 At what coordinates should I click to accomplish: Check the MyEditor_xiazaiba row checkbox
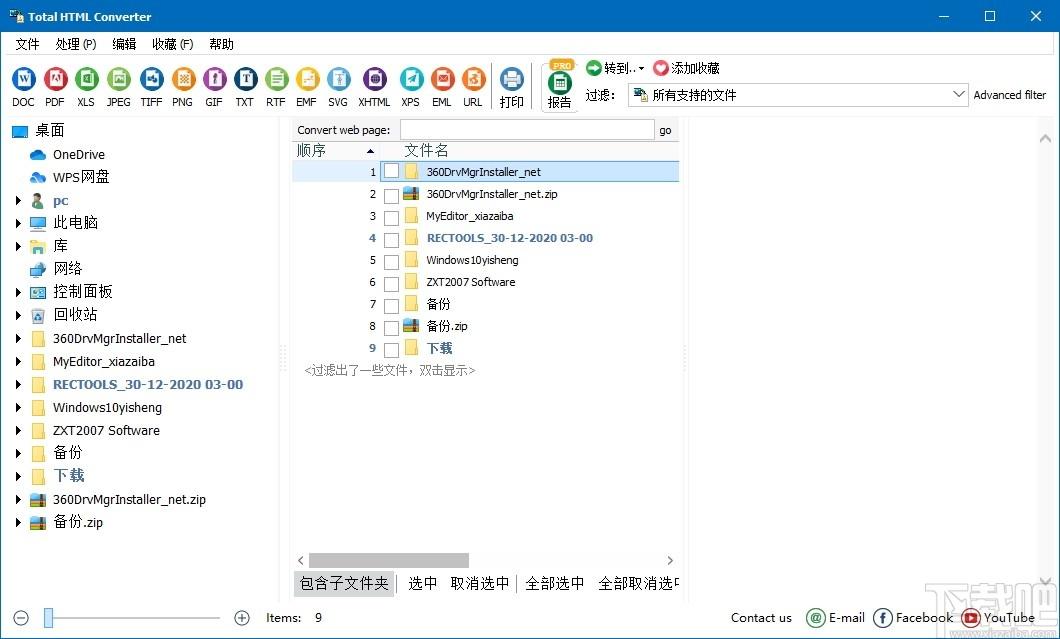click(391, 218)
